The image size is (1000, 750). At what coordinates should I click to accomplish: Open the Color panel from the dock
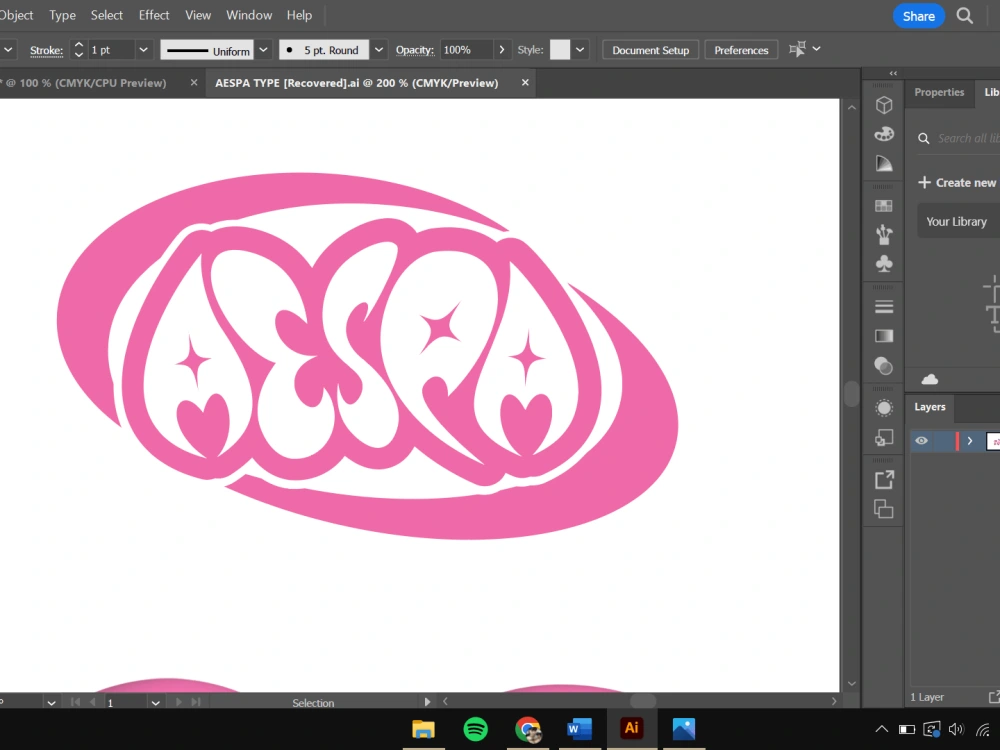click(x=884, y=134)
